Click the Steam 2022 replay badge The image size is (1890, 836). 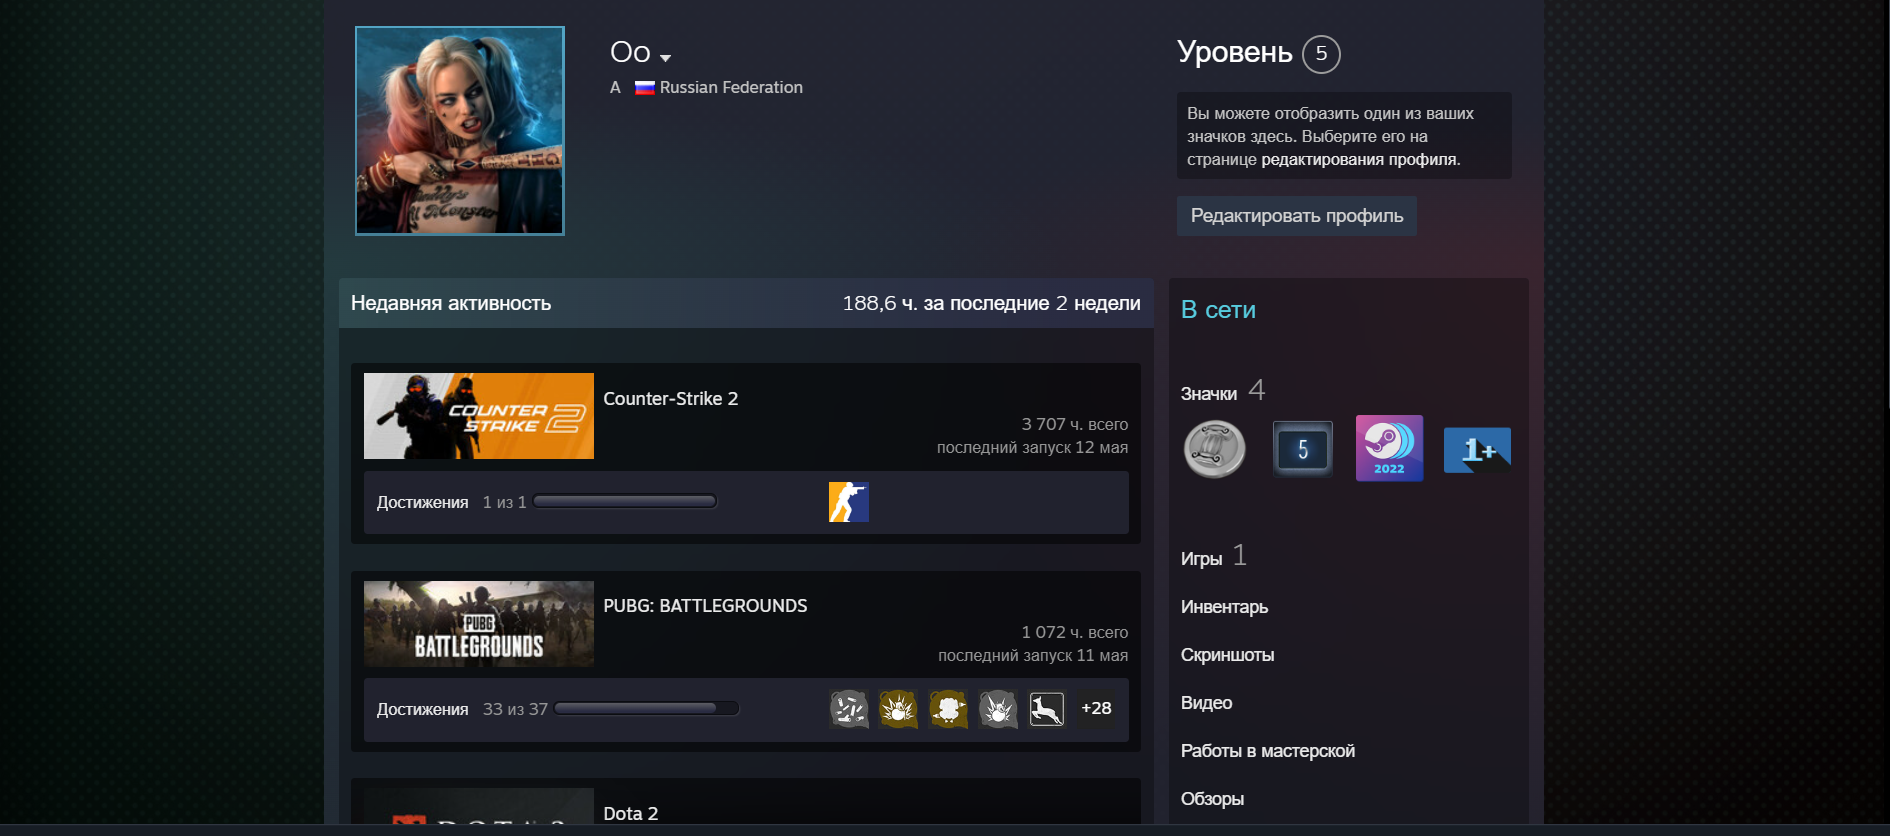[1389, 449]
